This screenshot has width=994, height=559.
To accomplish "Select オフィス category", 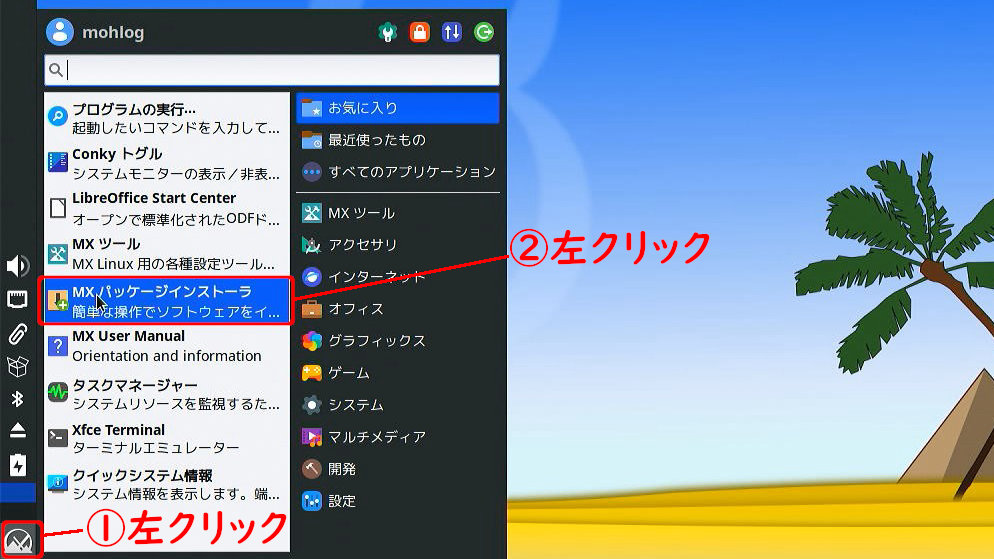I will [x=398, y=309].
